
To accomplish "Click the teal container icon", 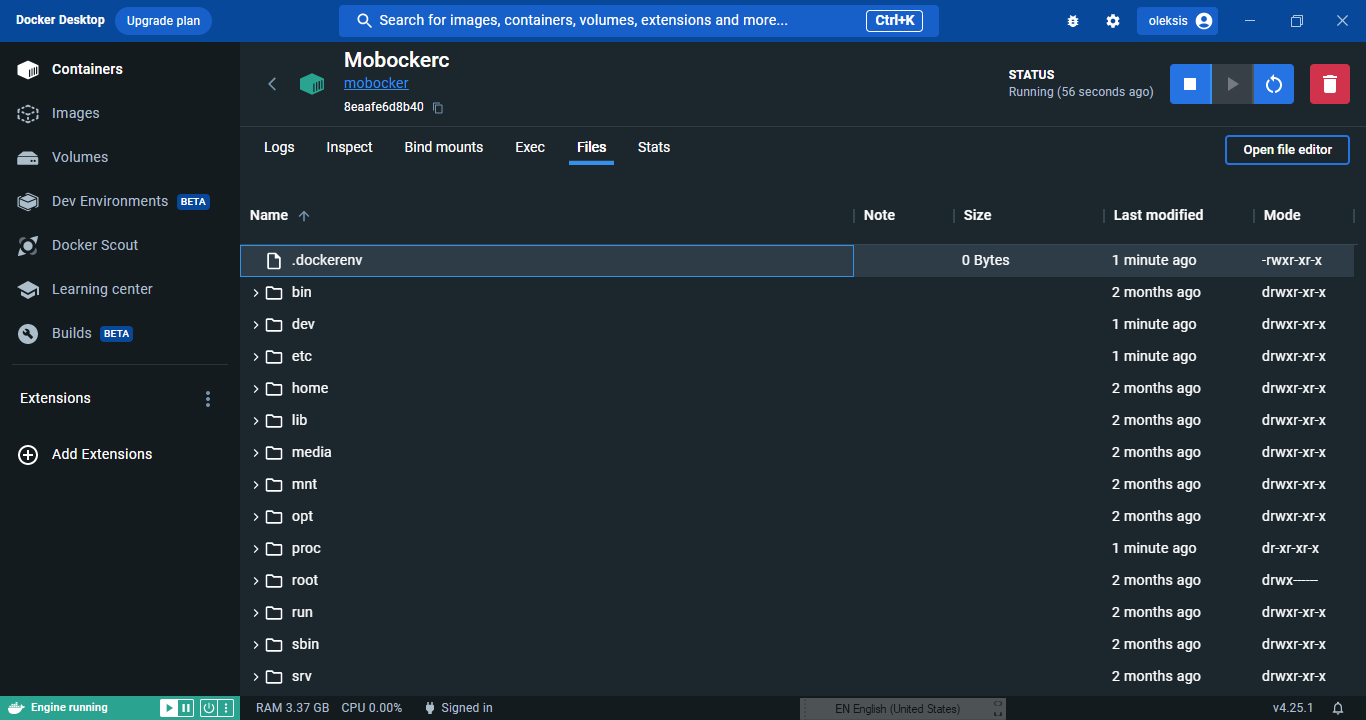I will (312, 84).
